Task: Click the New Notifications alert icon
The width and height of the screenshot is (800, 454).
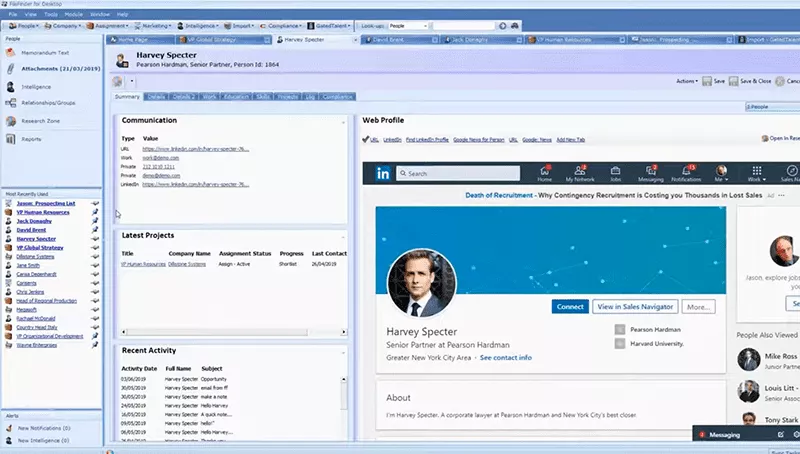Action: click(9, 428)
